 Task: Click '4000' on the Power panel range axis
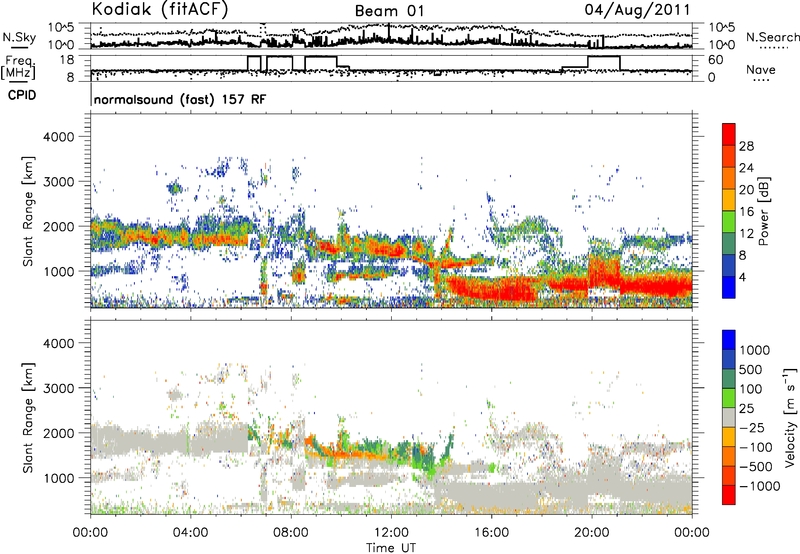(x=58, y=137)
